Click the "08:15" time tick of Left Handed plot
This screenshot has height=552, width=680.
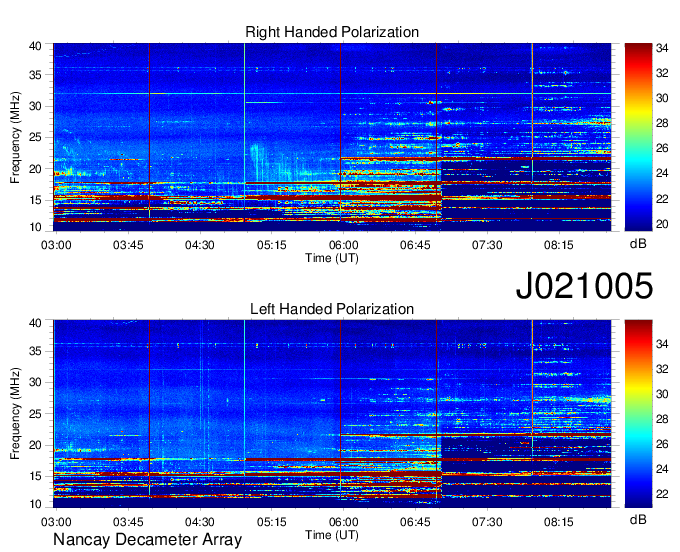(559, 522)
